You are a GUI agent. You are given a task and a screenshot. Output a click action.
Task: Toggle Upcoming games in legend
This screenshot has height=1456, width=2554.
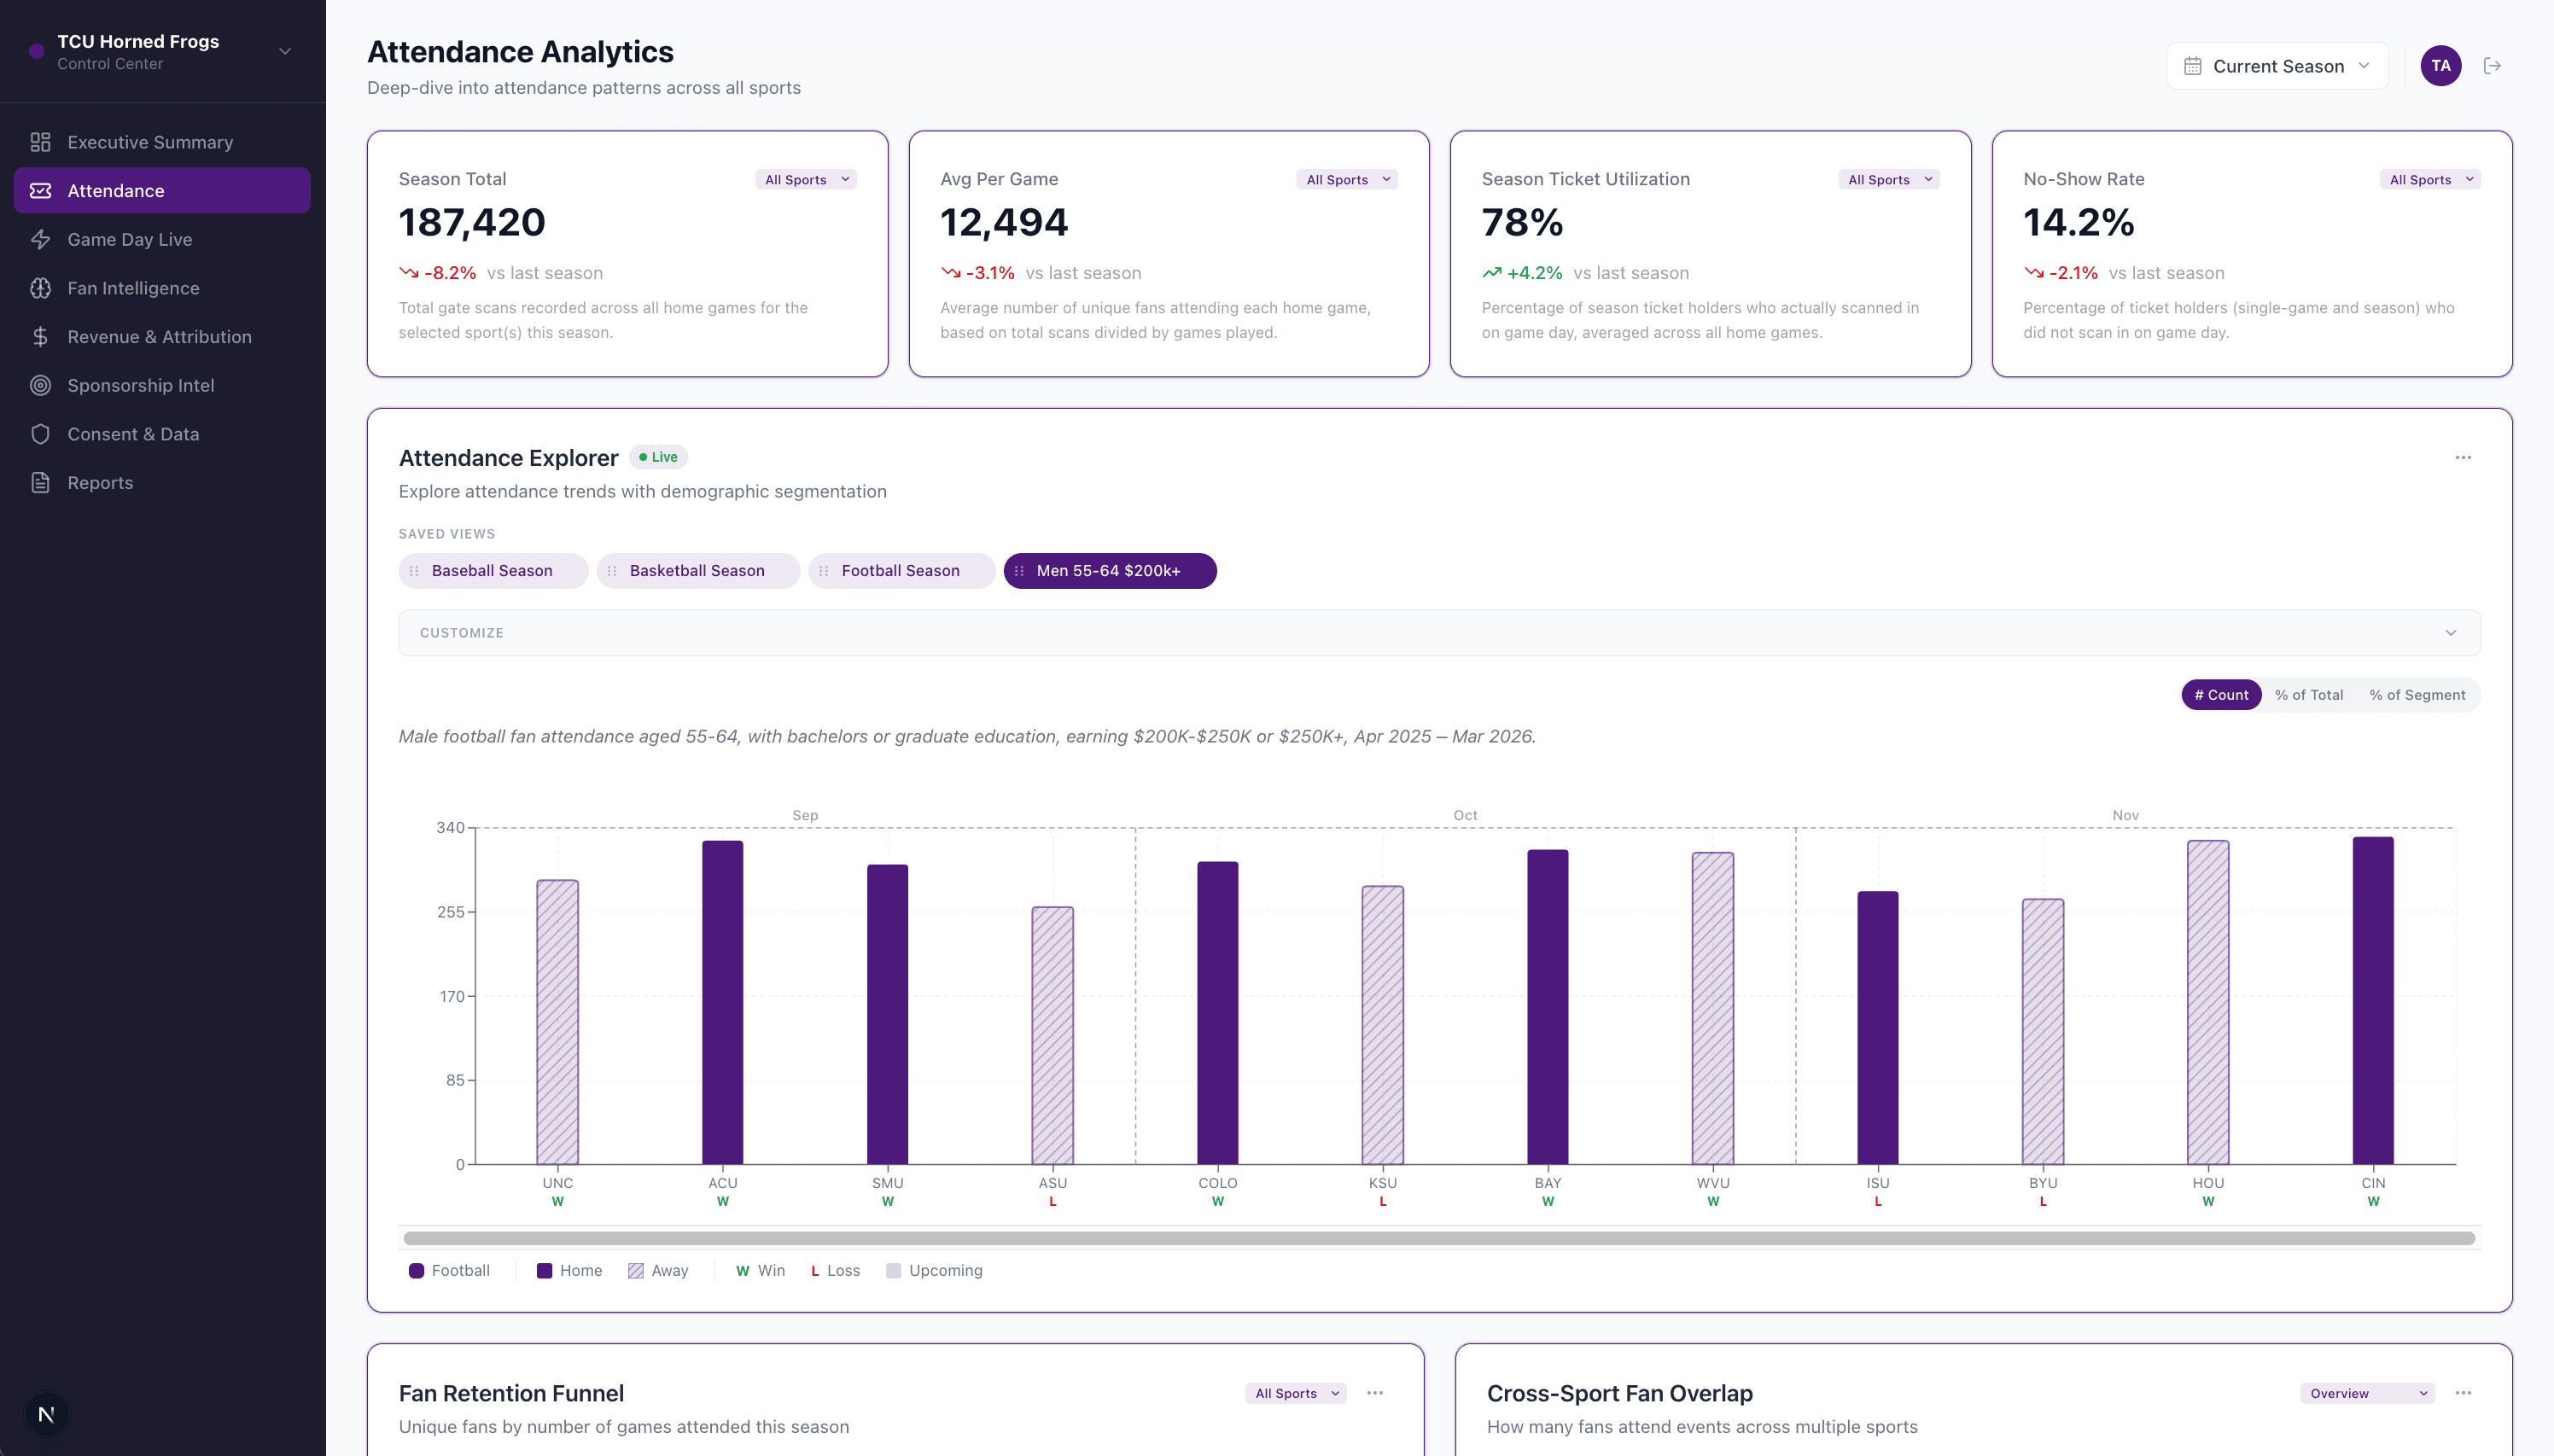click(934, 1271)
